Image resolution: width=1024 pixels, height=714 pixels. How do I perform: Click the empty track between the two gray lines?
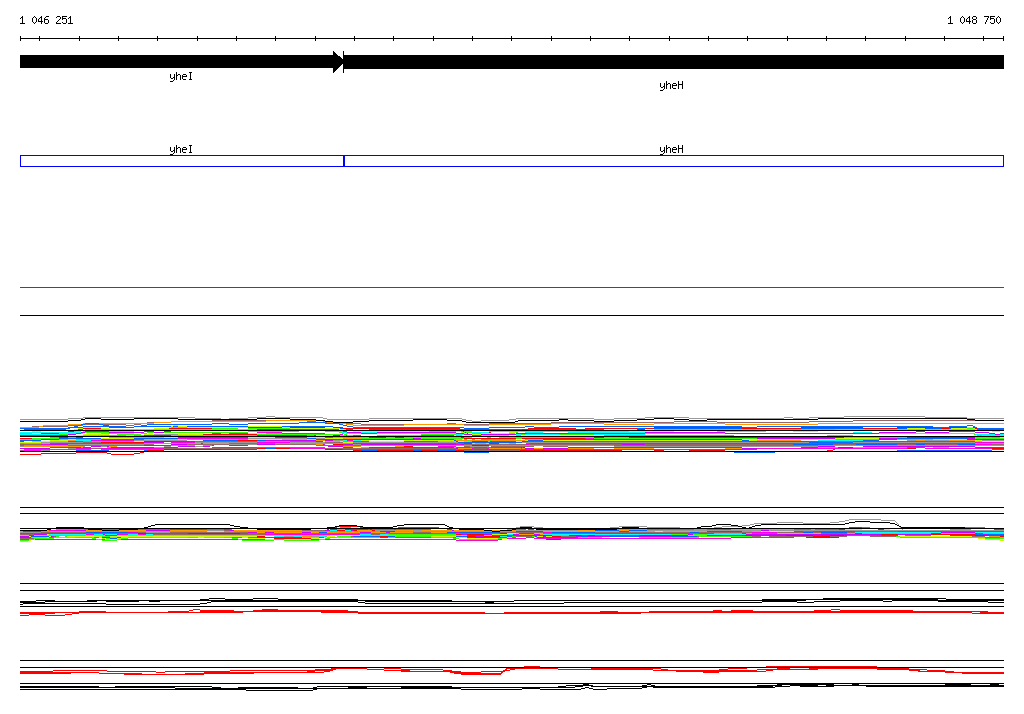click(x=511, y=301)
